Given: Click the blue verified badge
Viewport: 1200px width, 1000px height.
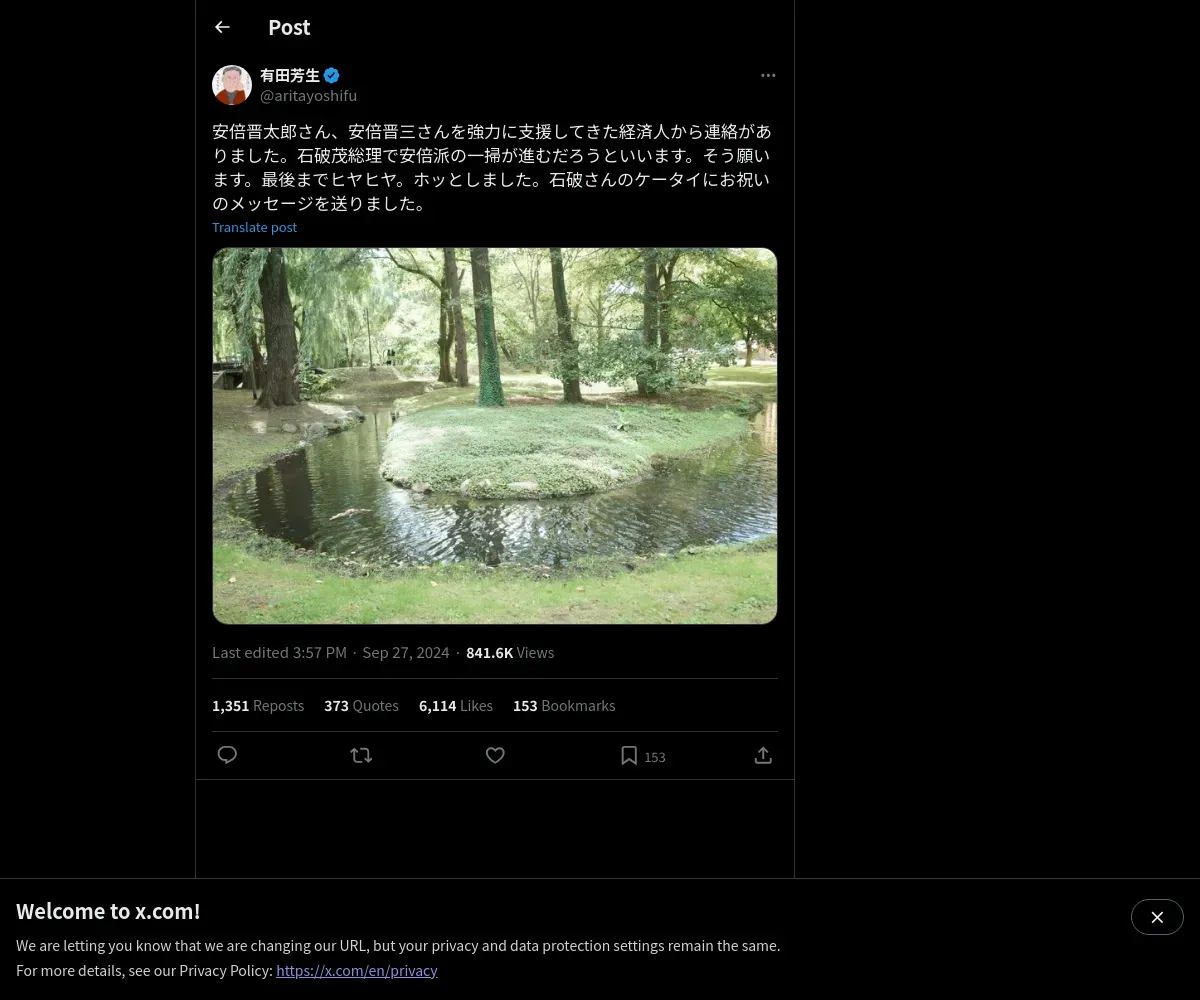Looking at the screenshot, I should (332, 75).
